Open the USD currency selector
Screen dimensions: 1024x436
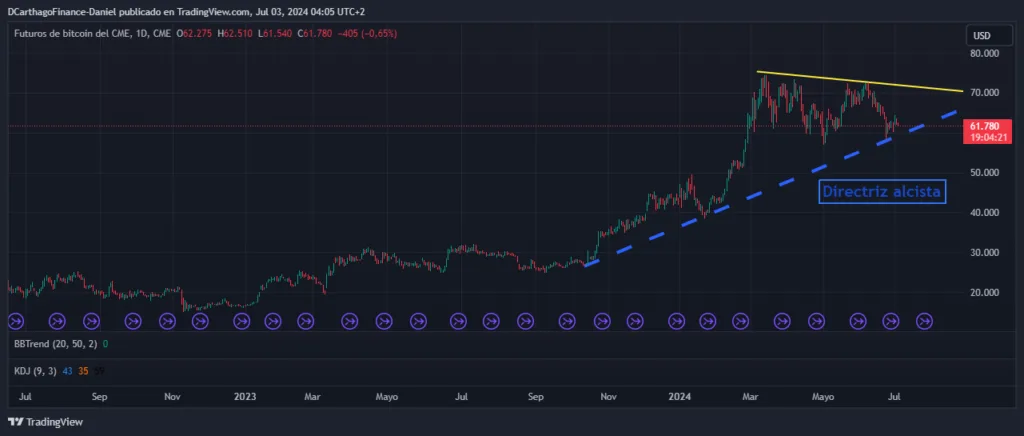[989, 35]
